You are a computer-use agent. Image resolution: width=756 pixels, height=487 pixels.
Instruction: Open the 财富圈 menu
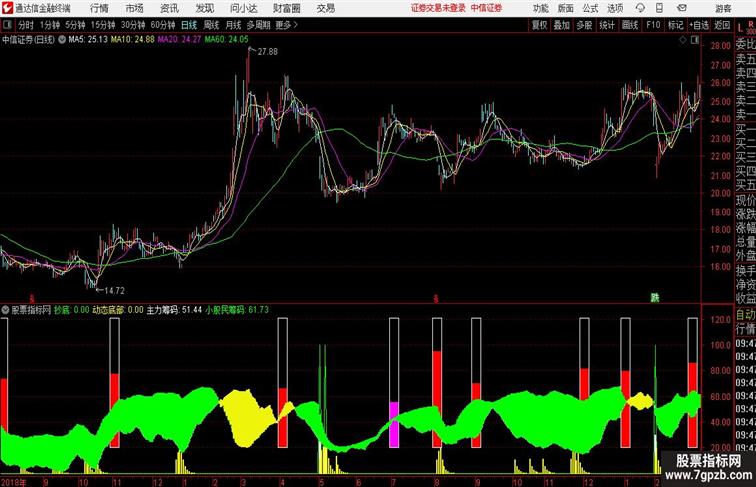[287, 8]
